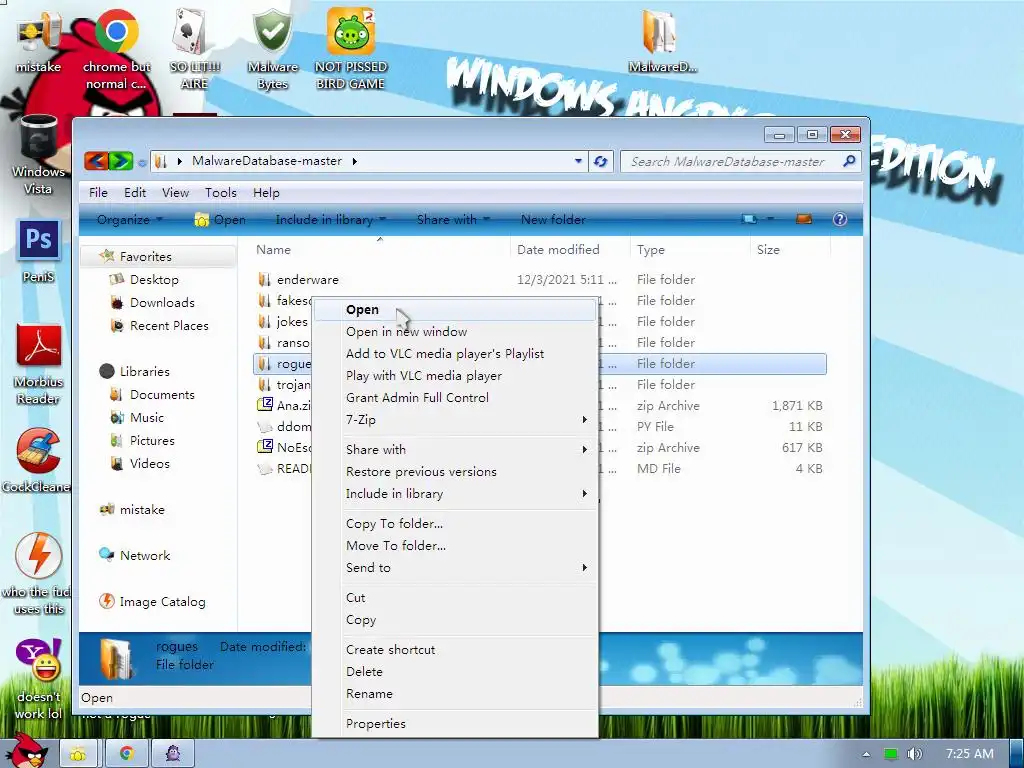Screen dimensions: 1024x768
Task: Sort by the Size column header
Action: (790, 249)
